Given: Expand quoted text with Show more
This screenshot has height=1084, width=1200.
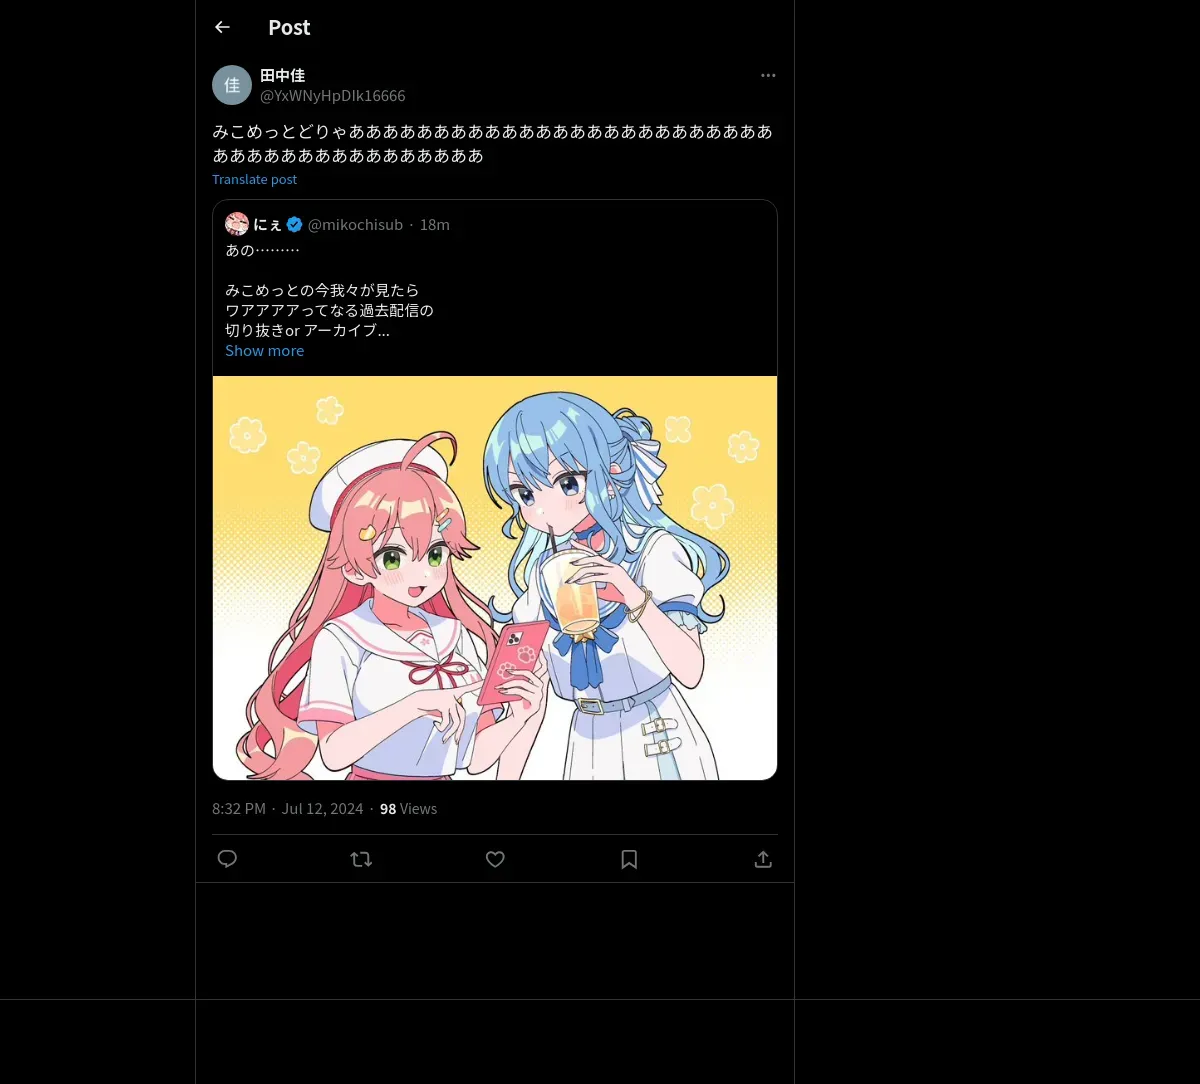Looking at the screenshot, I should point(264,350).
